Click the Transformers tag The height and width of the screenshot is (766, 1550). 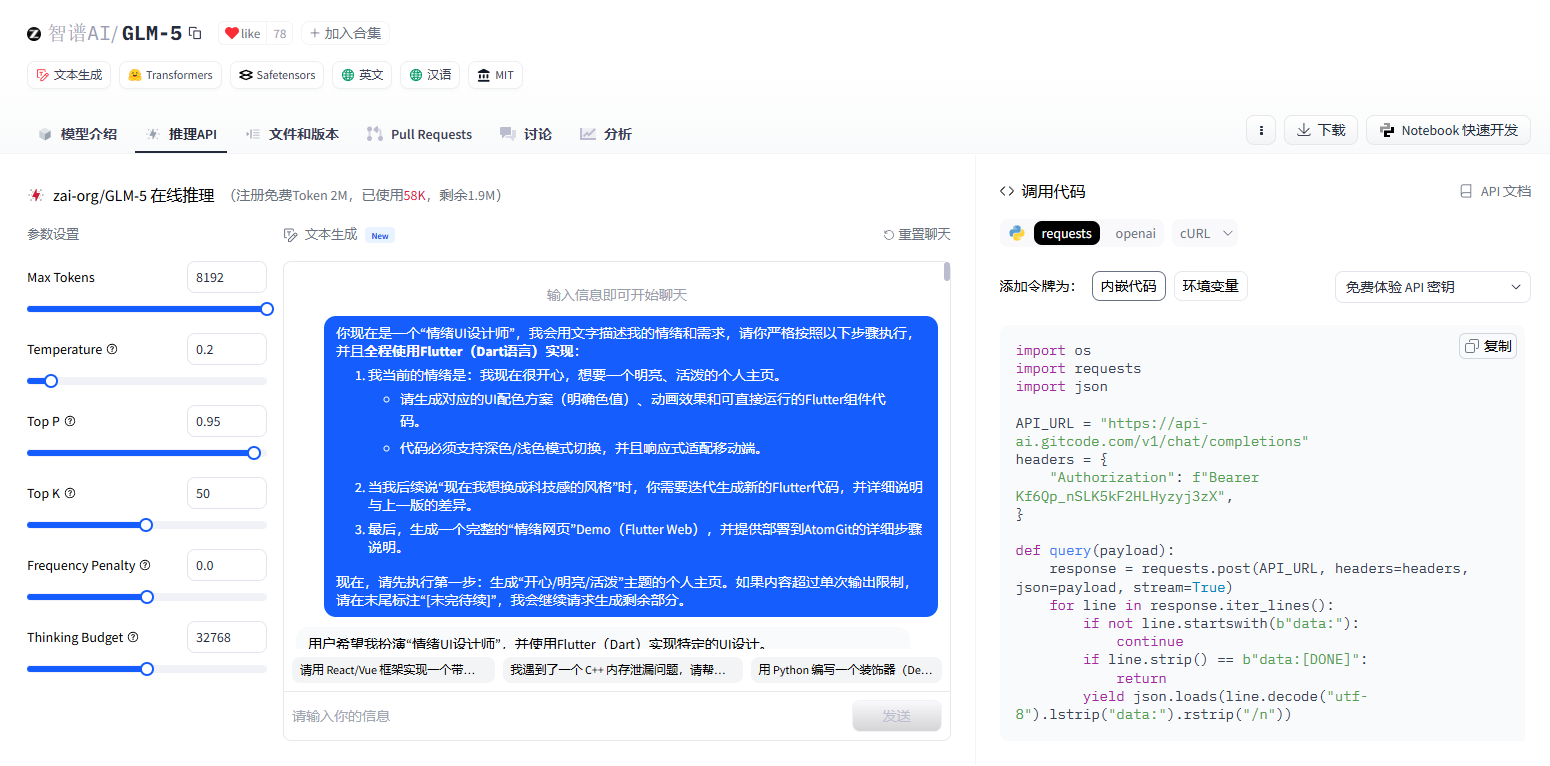pyautogui.click(x=170, y=75)
